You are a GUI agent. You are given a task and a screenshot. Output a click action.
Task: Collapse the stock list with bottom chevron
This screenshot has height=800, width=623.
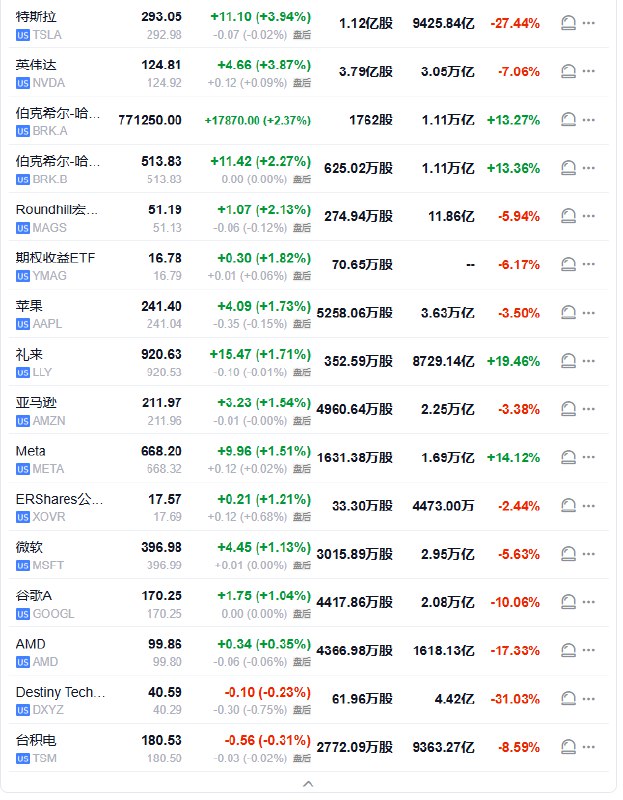(308, 784)
